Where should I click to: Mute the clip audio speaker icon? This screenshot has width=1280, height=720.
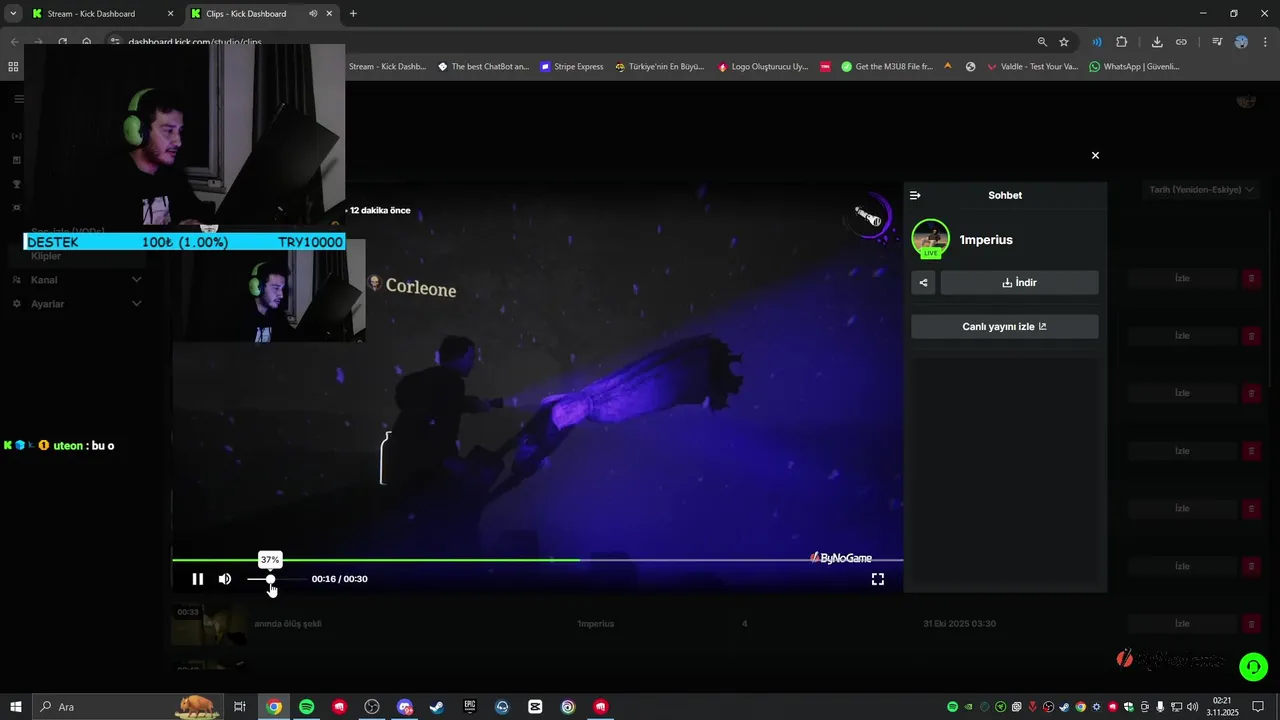(x=225, y=579)
